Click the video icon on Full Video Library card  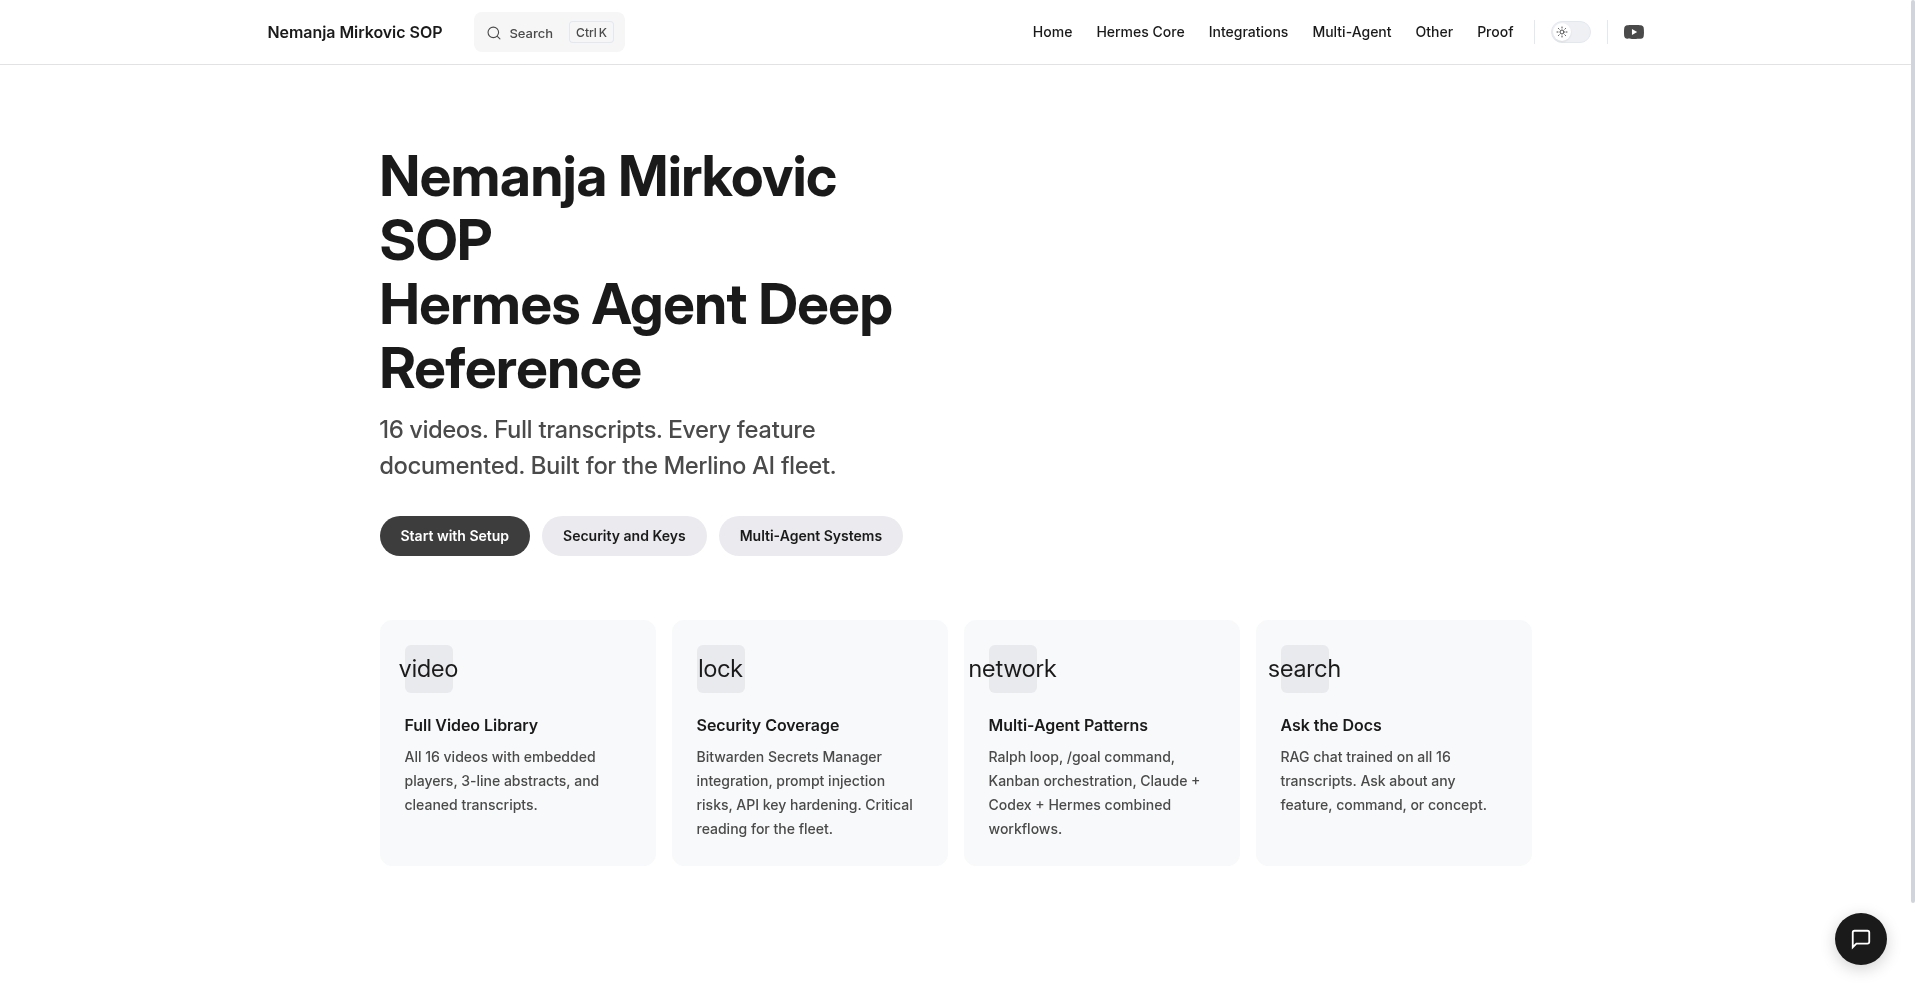(x=428, y=669)
